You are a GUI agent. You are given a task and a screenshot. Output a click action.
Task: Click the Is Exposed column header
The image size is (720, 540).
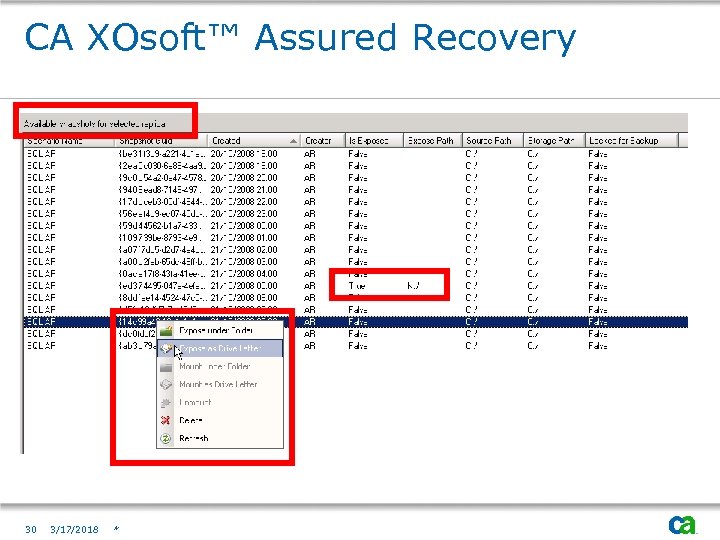click(374, 141)
